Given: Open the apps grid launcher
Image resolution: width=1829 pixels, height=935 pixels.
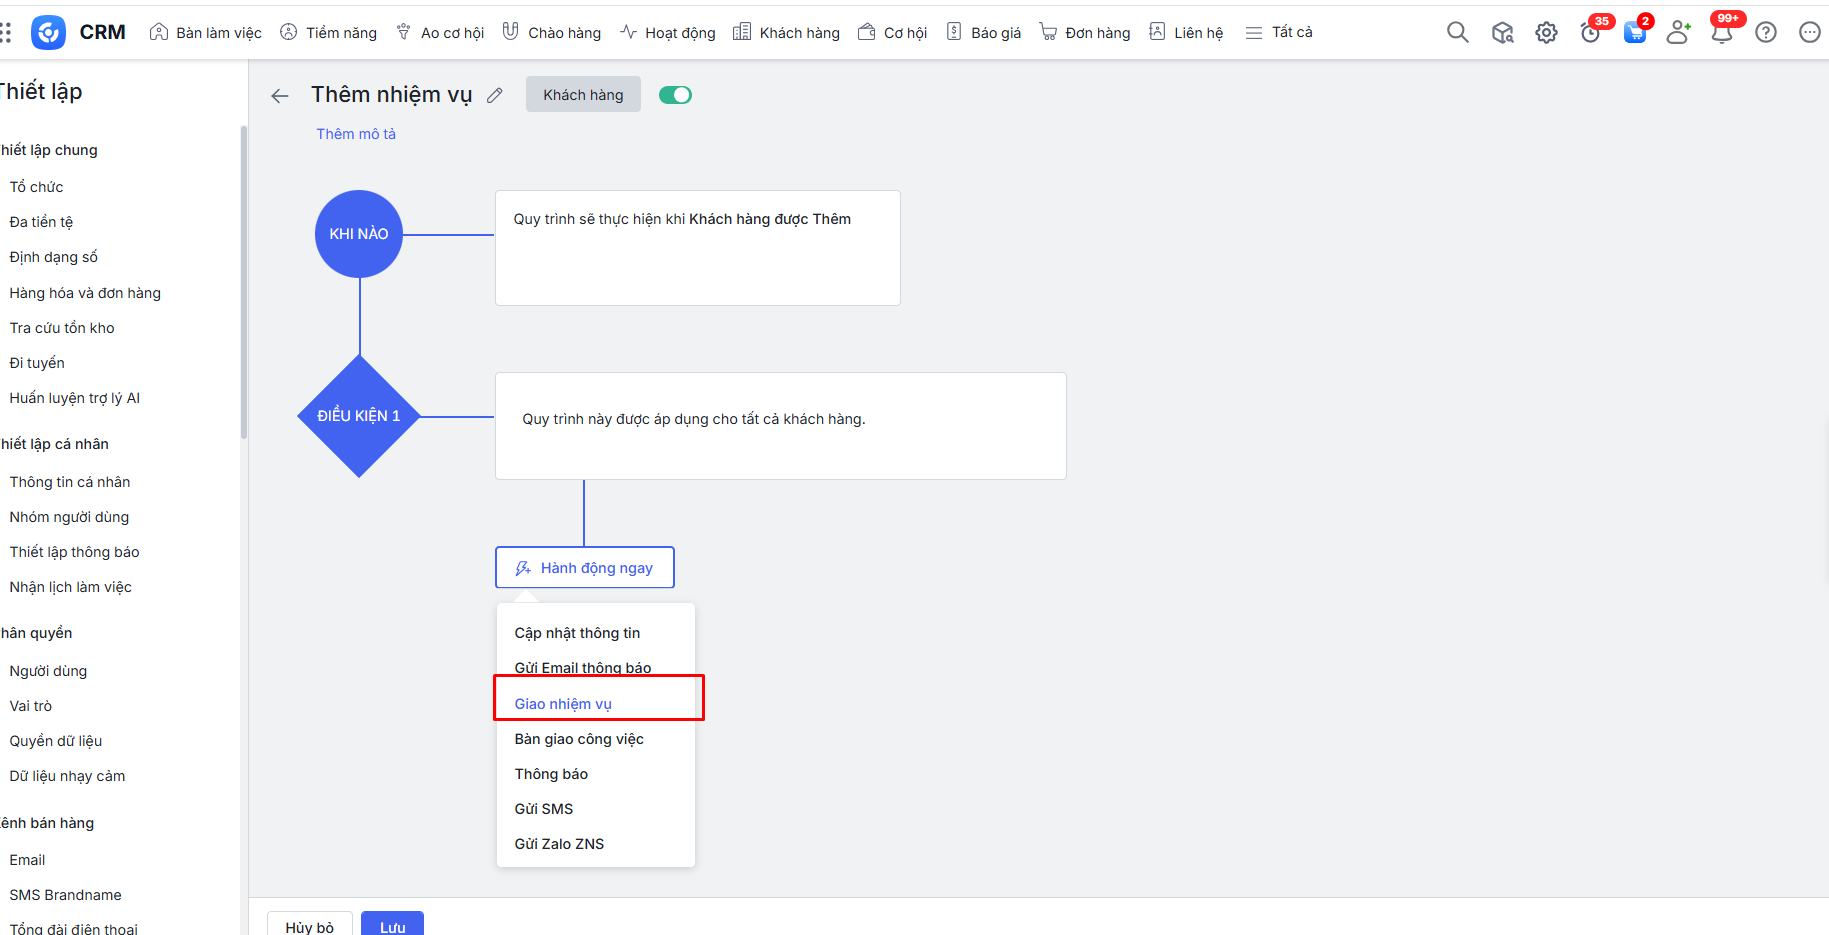Looking at the screenshot, I should pyautogui.click(x=6, y=33).
